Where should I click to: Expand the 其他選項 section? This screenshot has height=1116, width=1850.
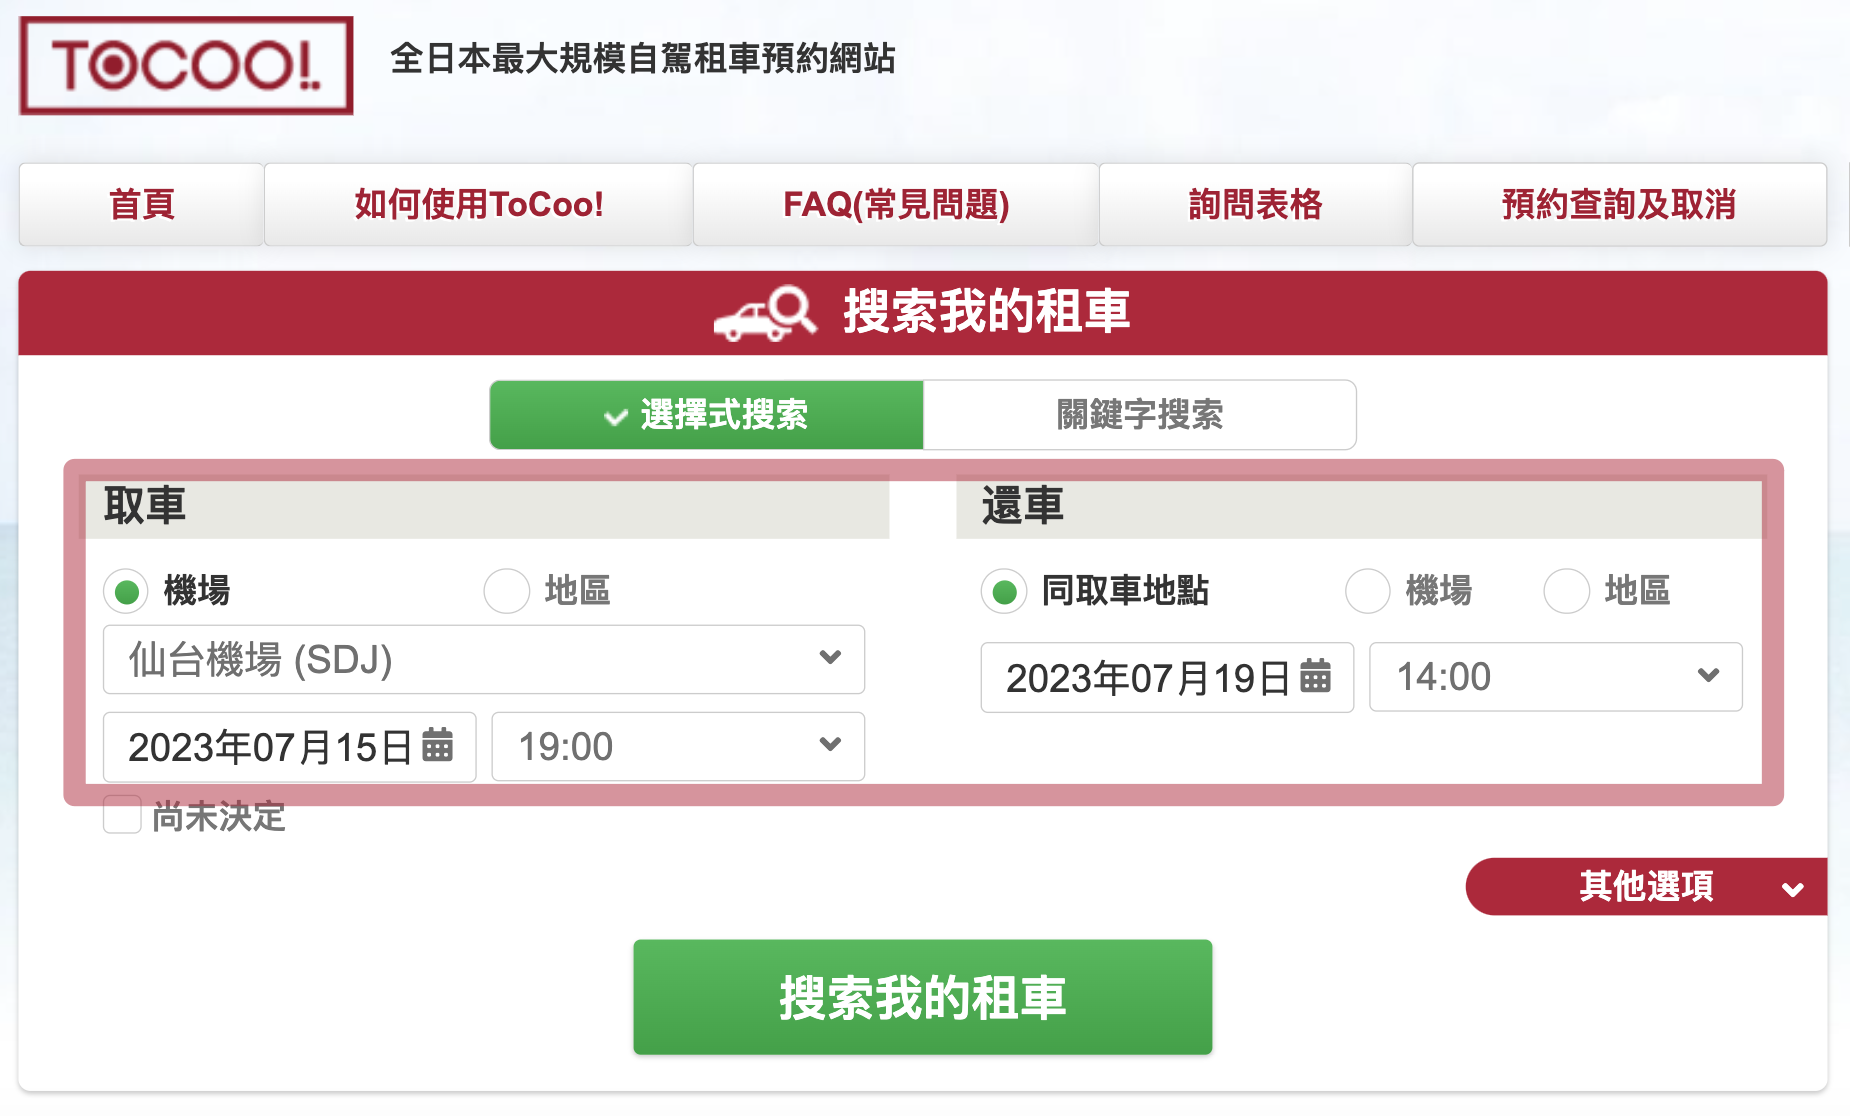[1646, 887]
